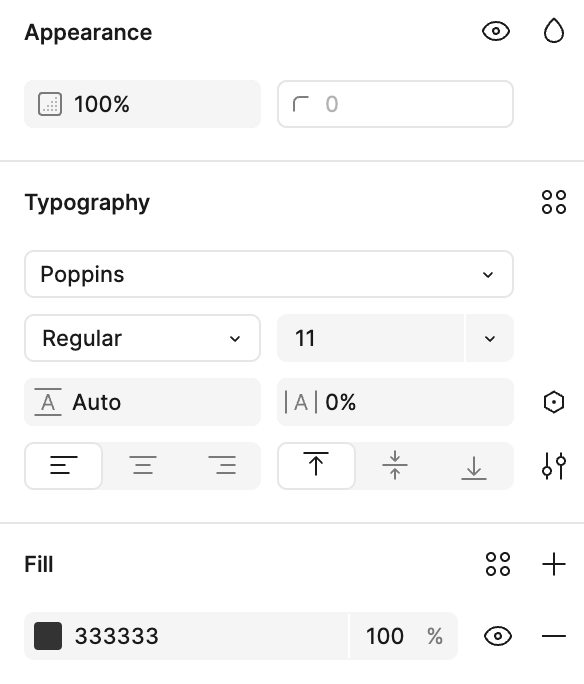Align text to bottom vertically

coord(474,465)
